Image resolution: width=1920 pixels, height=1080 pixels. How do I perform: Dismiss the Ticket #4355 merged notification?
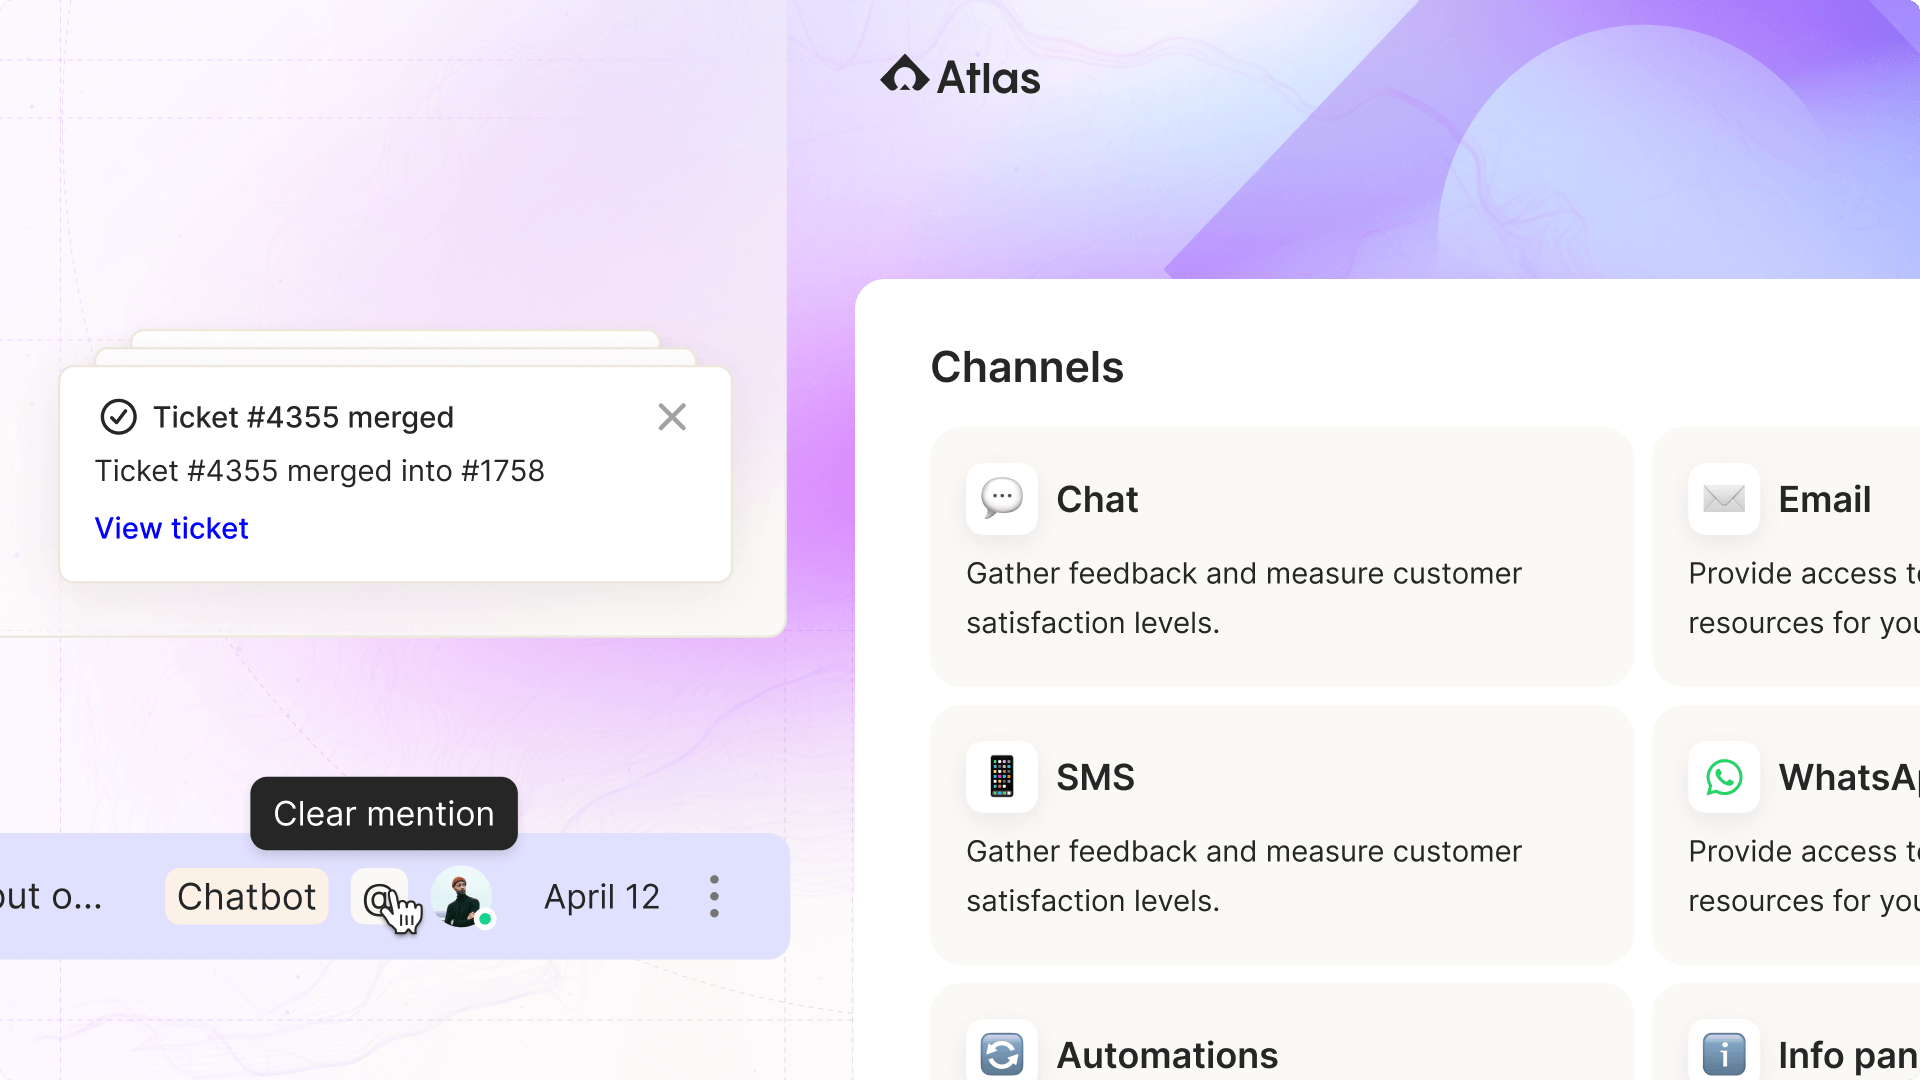point(672,416)
